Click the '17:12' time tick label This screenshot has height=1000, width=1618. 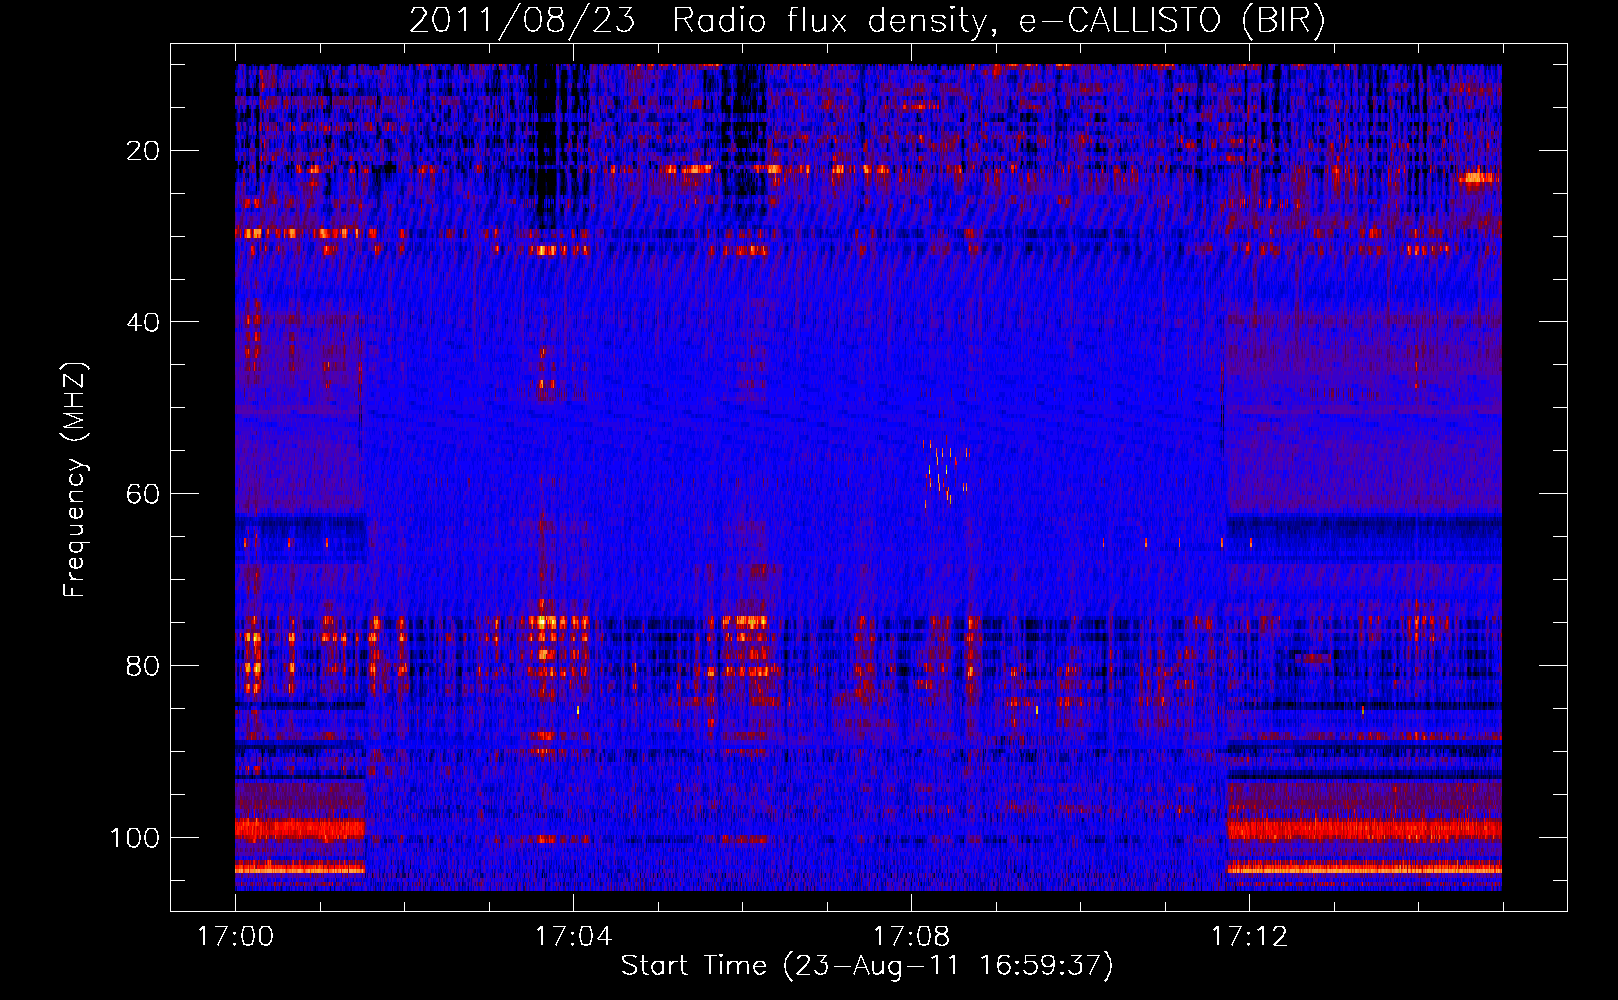(1249, 936)
